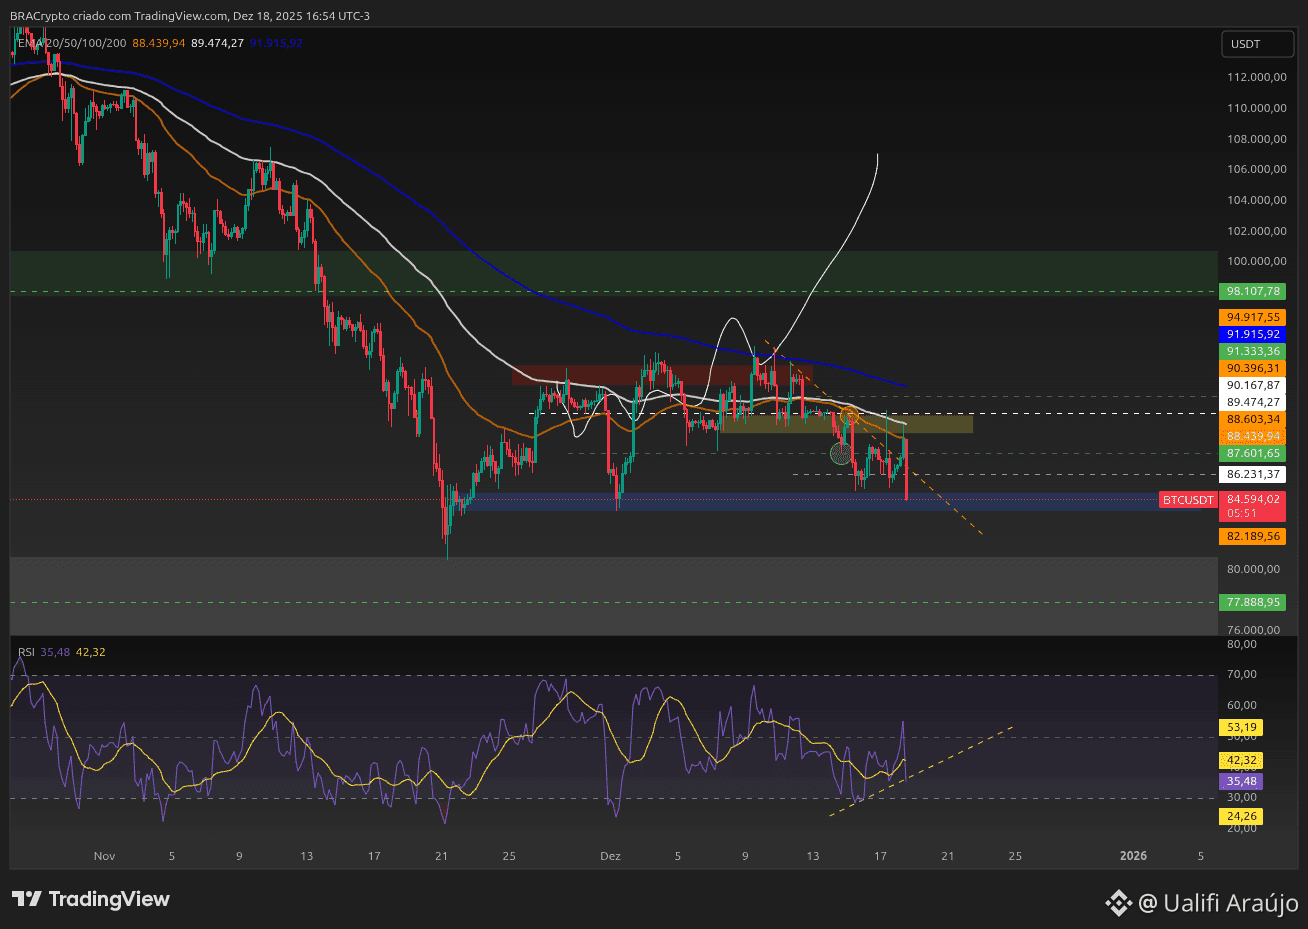Click the Dez label on time axis
This screenshot has height=929, width=1308.
coord(610,856)
